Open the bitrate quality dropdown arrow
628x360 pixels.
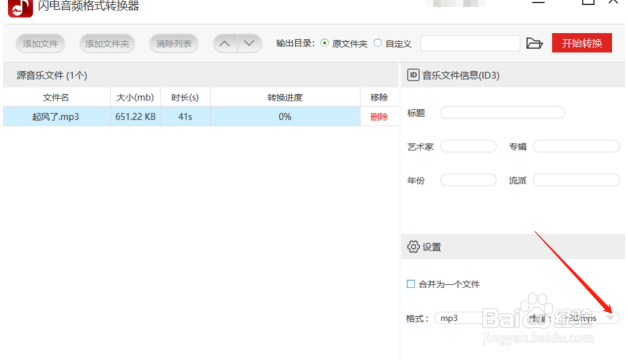pyautogui.click(x=610, y=318)
